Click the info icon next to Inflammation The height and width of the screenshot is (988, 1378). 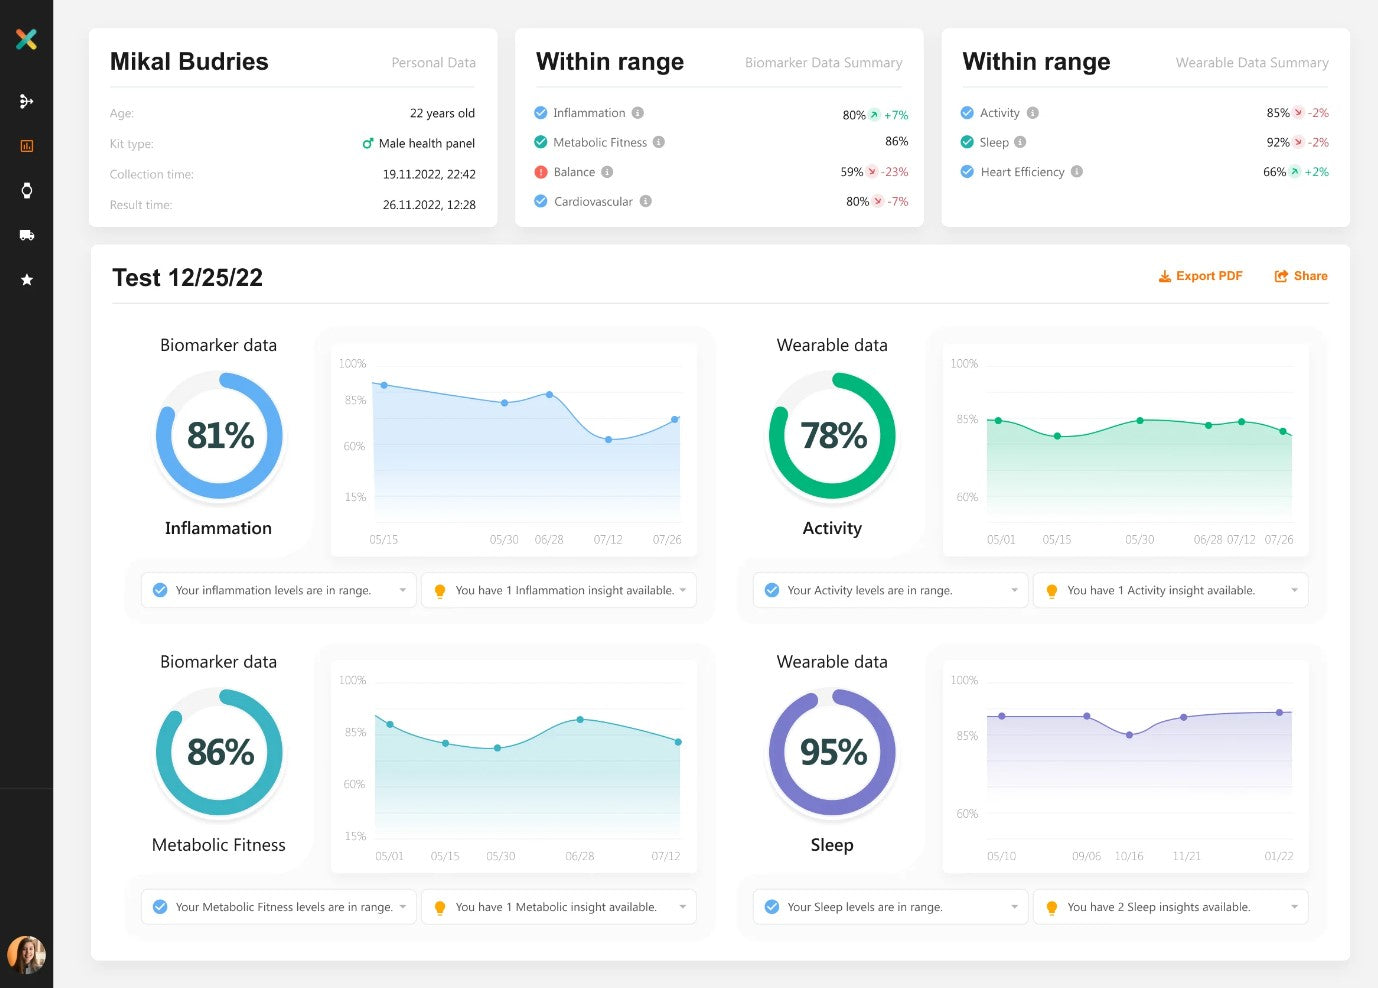point(638,113)
